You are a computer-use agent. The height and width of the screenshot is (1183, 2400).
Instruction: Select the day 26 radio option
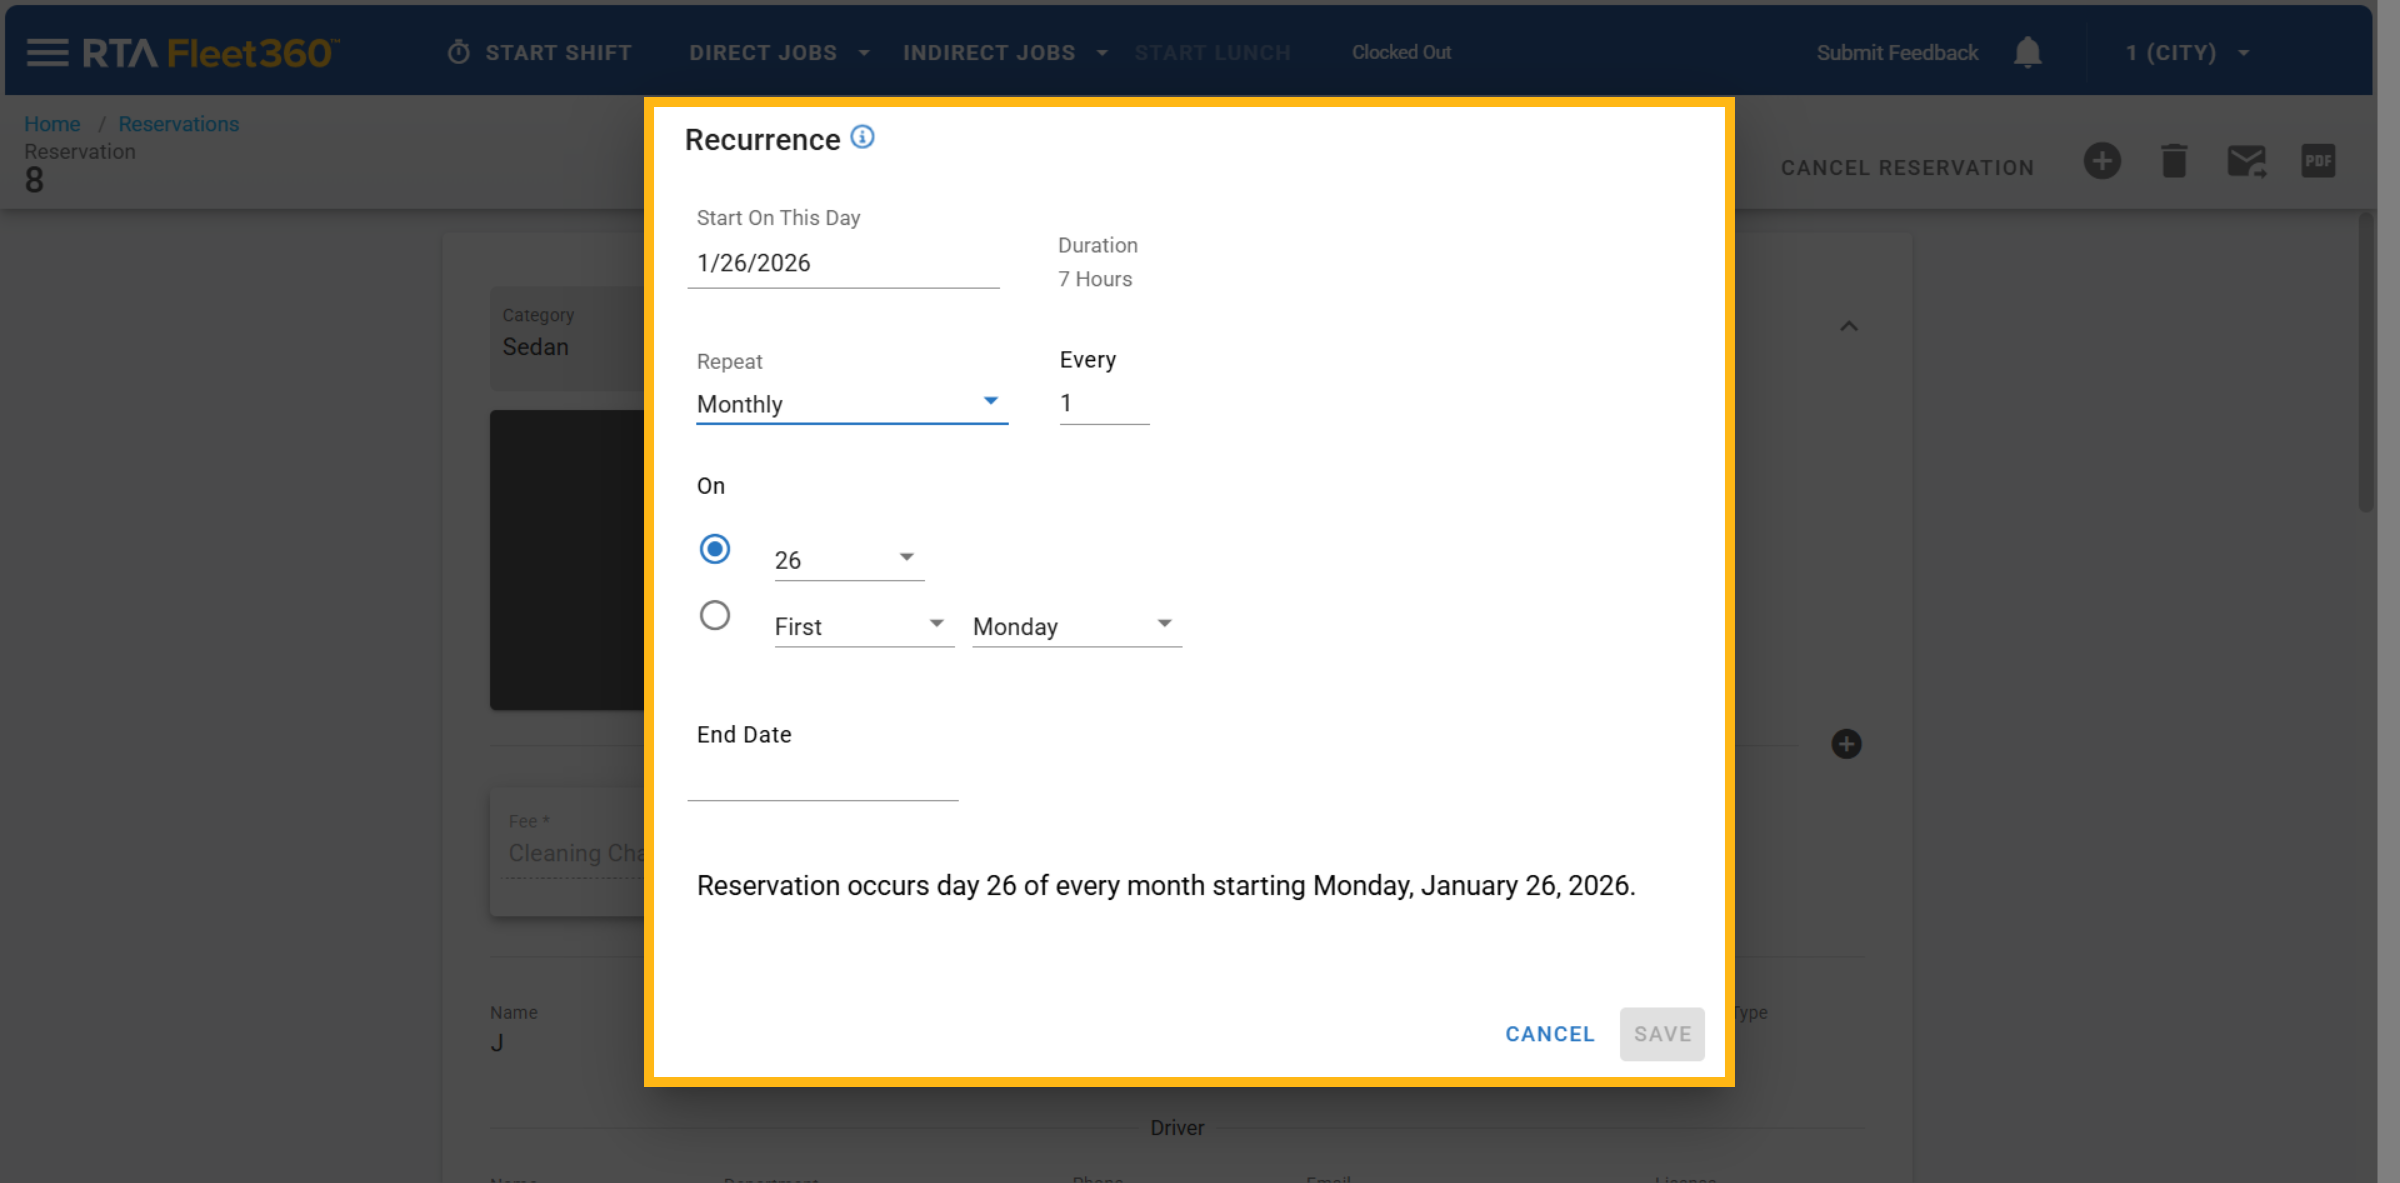(x=714, y=549)
